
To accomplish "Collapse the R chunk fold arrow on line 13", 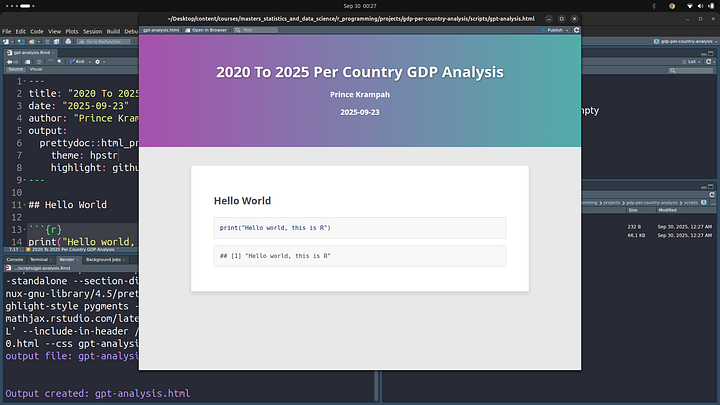I will click(x=25, y=230).
